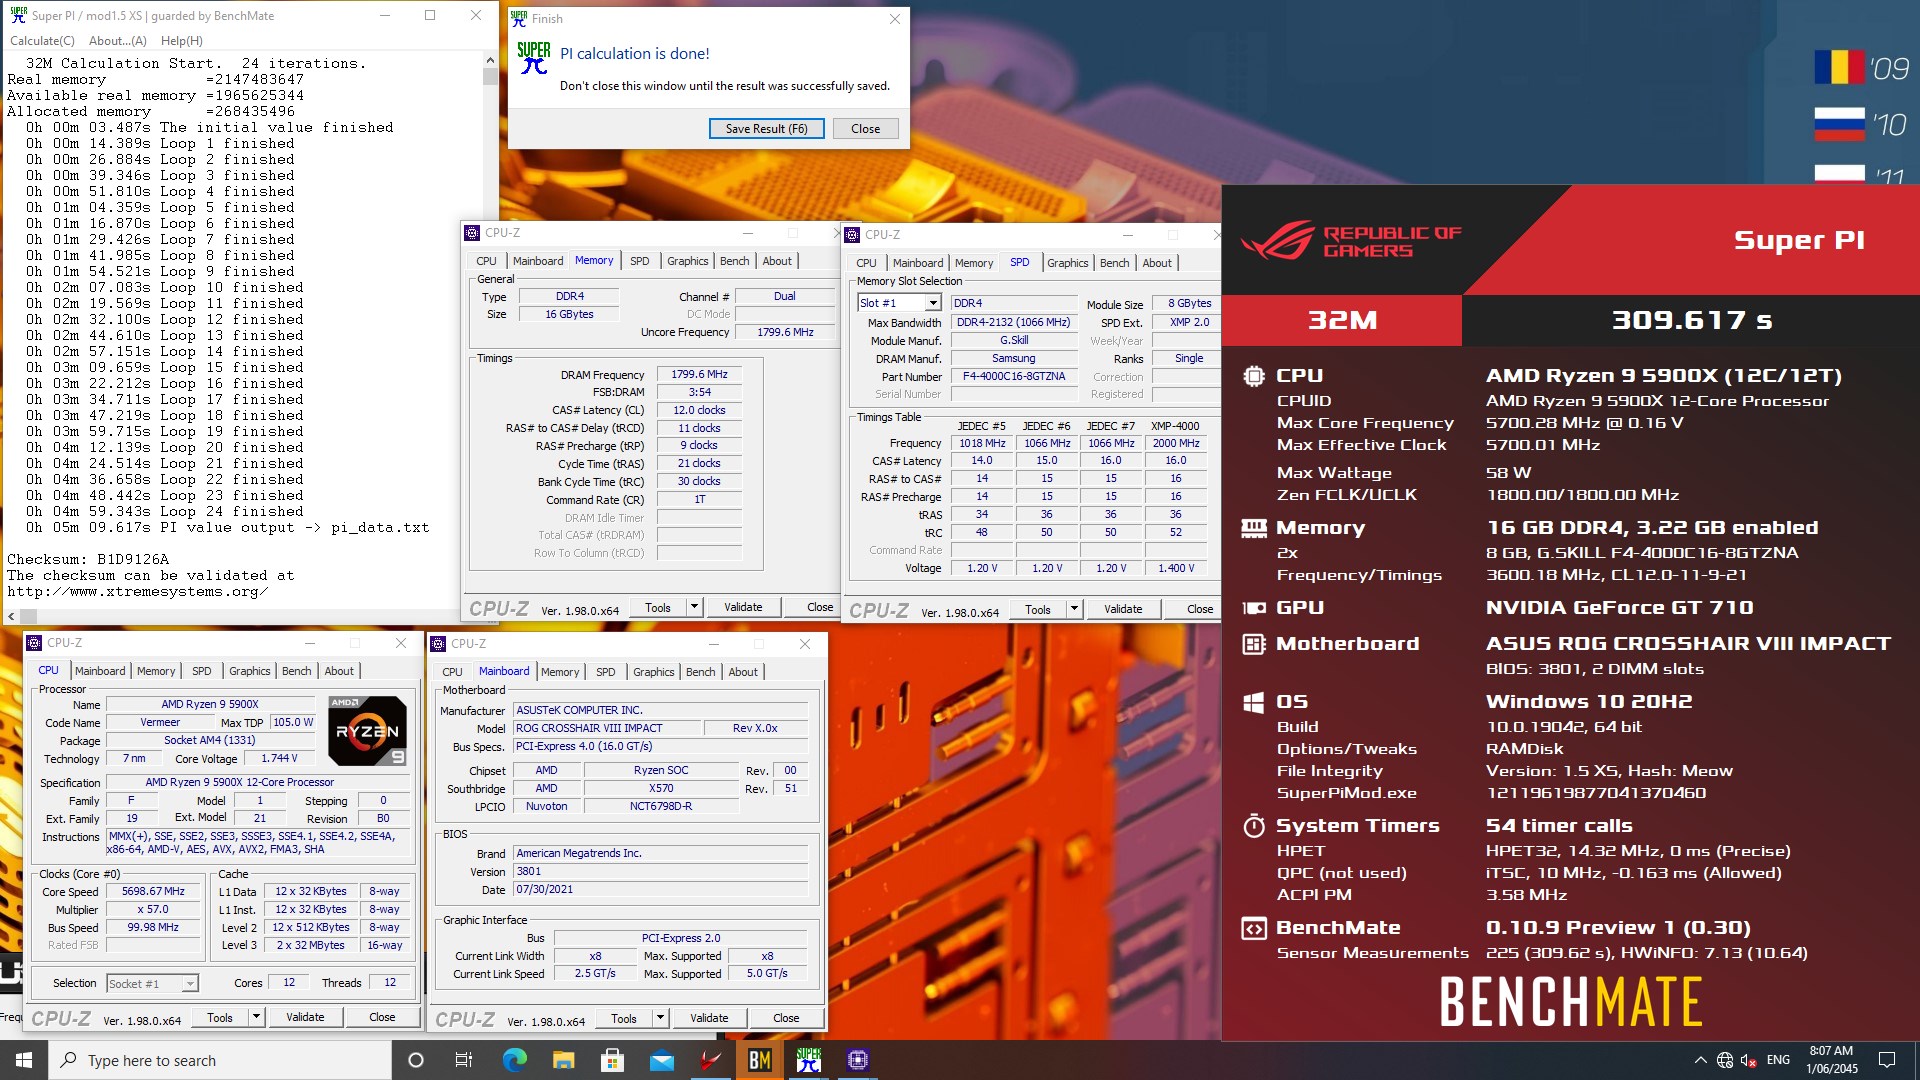Image resolution: width=1920 pixels, height=1080 pixels.
Task: Open Cortana circle icon in taskbar
Action: click(416, 1060)
